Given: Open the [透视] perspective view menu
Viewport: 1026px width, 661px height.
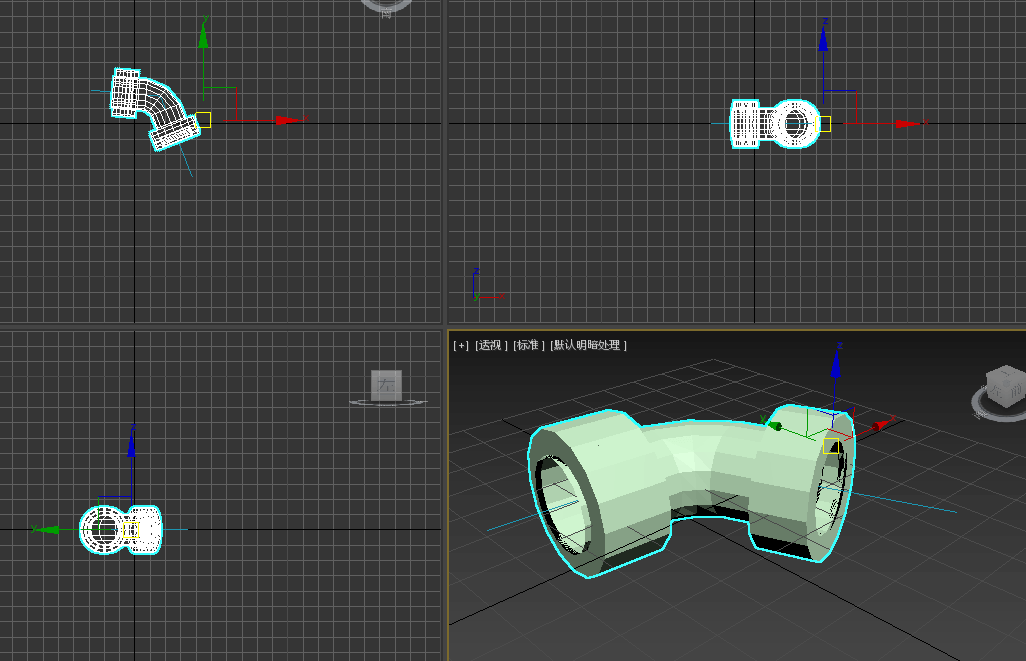Looking at the screenshot, I should pos(490,345).
